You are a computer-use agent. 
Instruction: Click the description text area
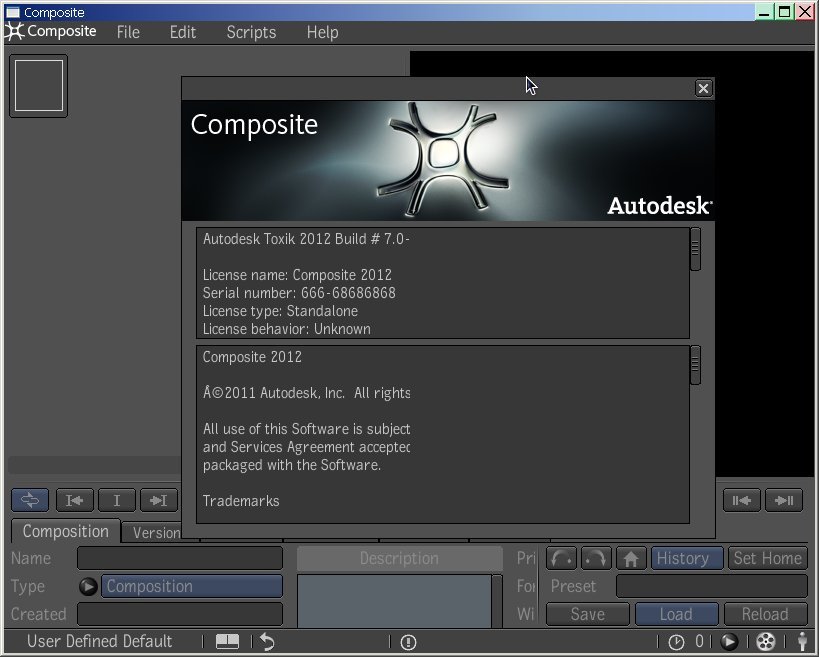tap(394, 601)
